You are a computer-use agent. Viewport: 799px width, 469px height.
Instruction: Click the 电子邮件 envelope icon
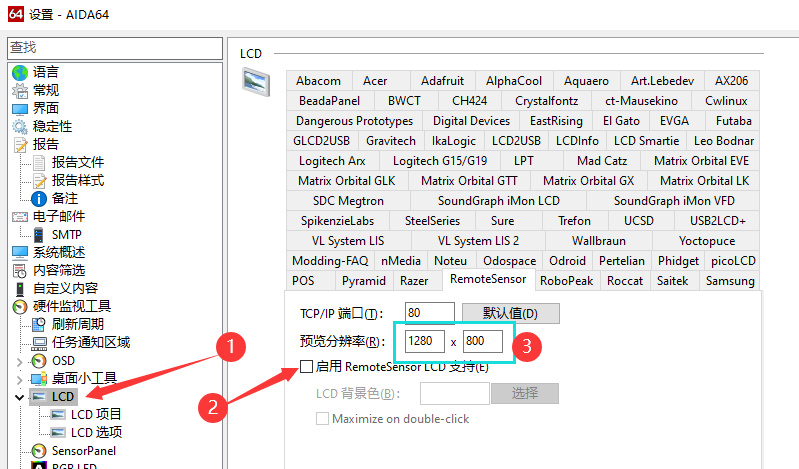point(20,217)
